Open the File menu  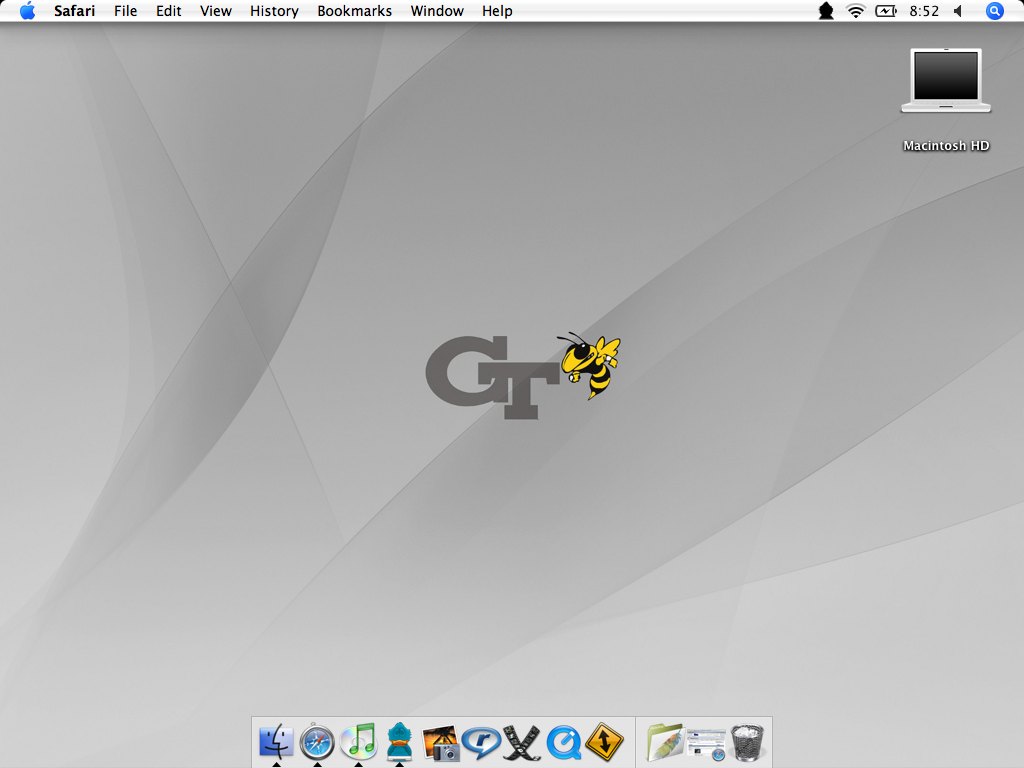coord(125,11)
